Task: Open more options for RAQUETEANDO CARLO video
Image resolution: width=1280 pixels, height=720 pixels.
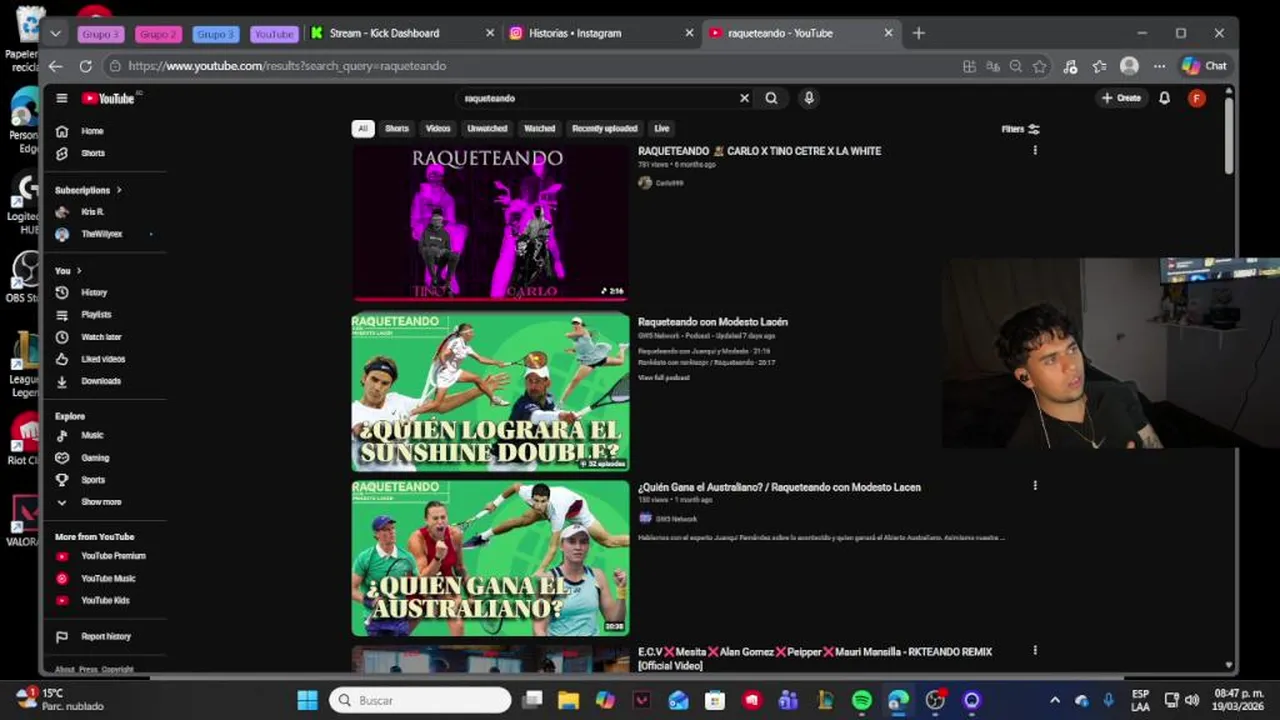Action: click(x=1035, y=151)
